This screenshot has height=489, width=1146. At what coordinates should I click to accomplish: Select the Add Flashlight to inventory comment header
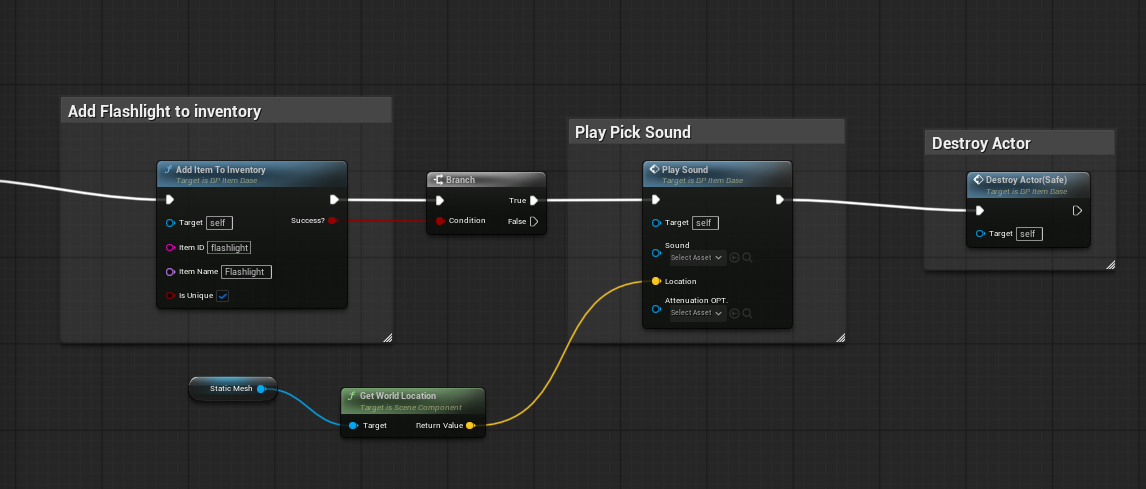click(226, 111)
